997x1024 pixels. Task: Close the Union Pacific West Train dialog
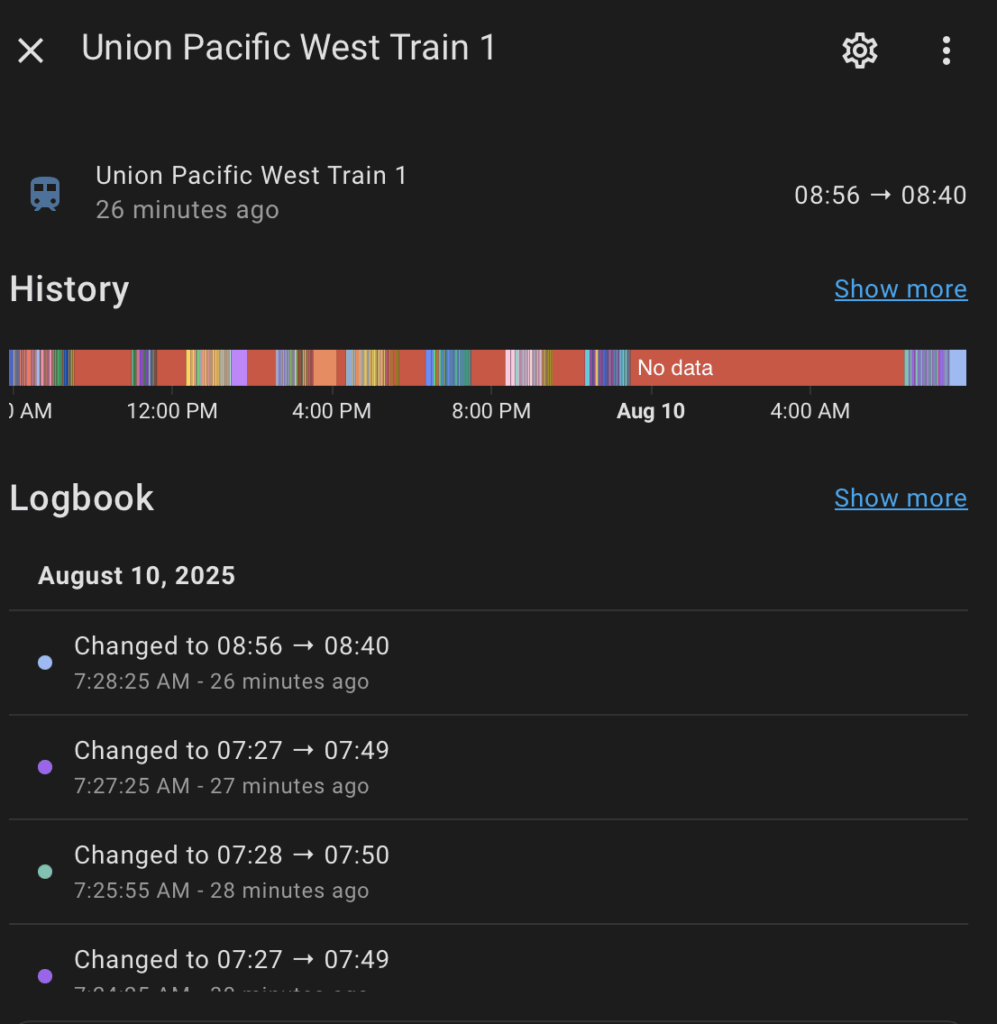tap(31, 50)
